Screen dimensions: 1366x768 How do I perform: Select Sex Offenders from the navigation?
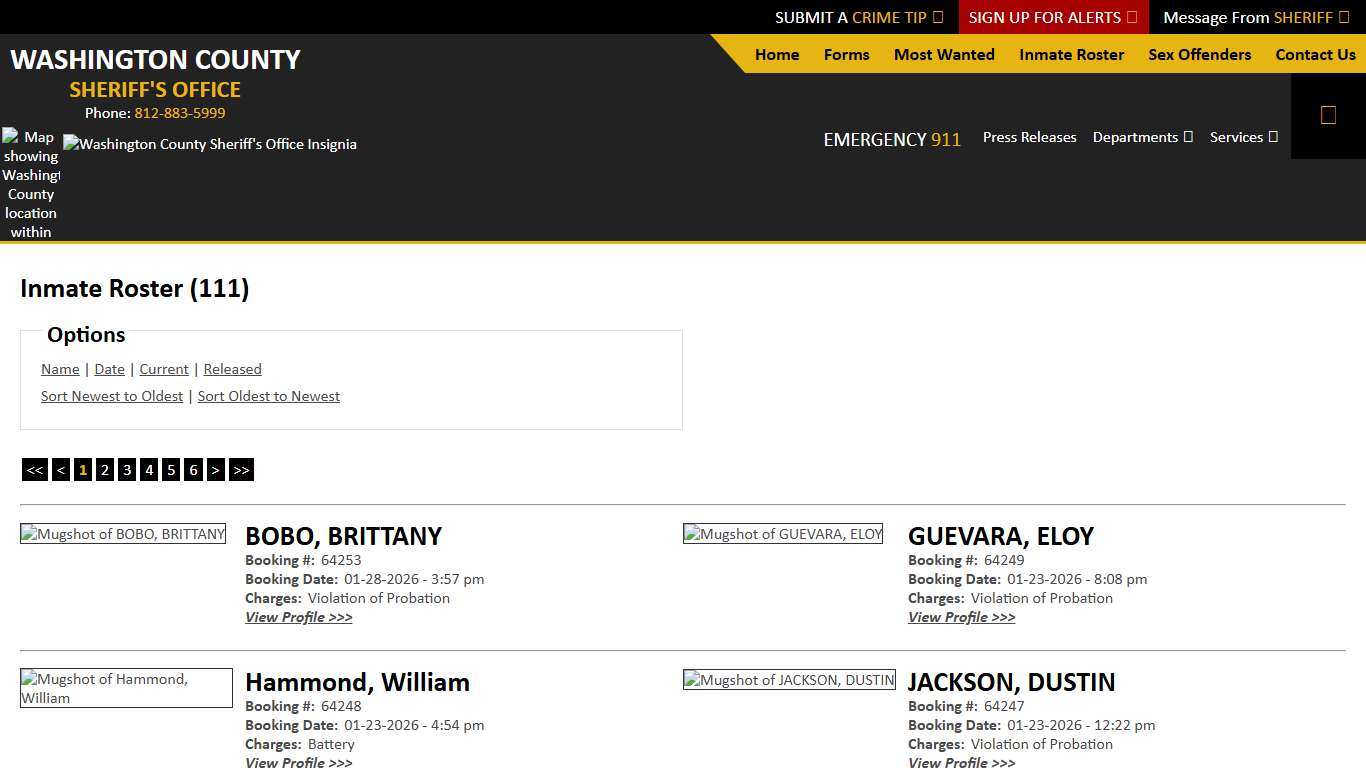point(1199,55)
